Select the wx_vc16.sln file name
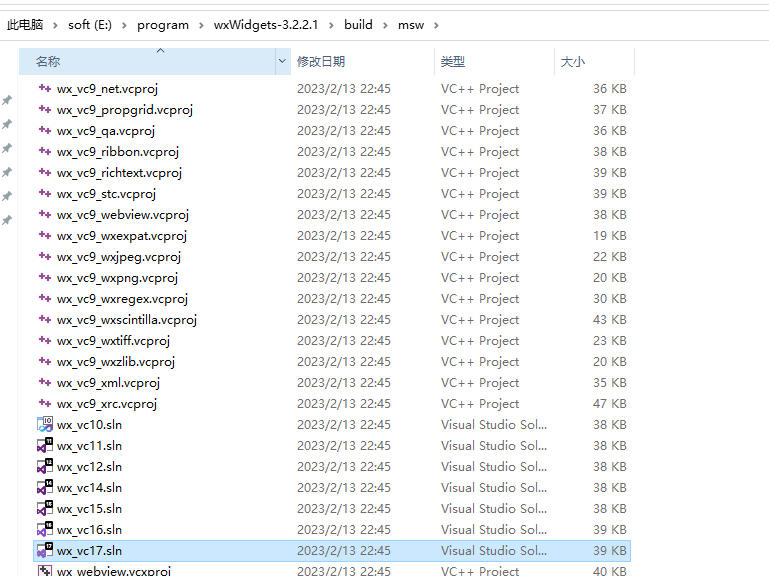769x576 pixels. tap(89, 529)
